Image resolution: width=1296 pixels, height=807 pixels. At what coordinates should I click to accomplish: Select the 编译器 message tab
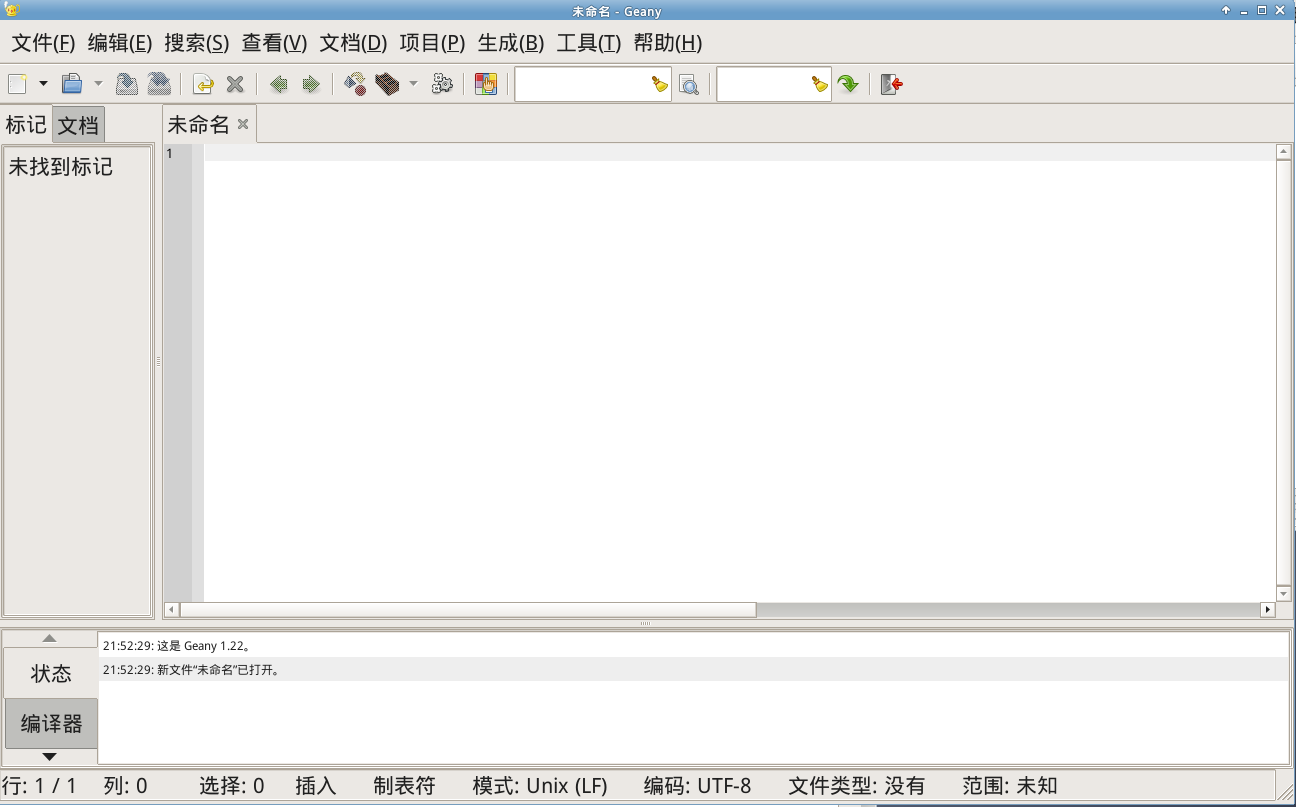(x=51, y=723)
